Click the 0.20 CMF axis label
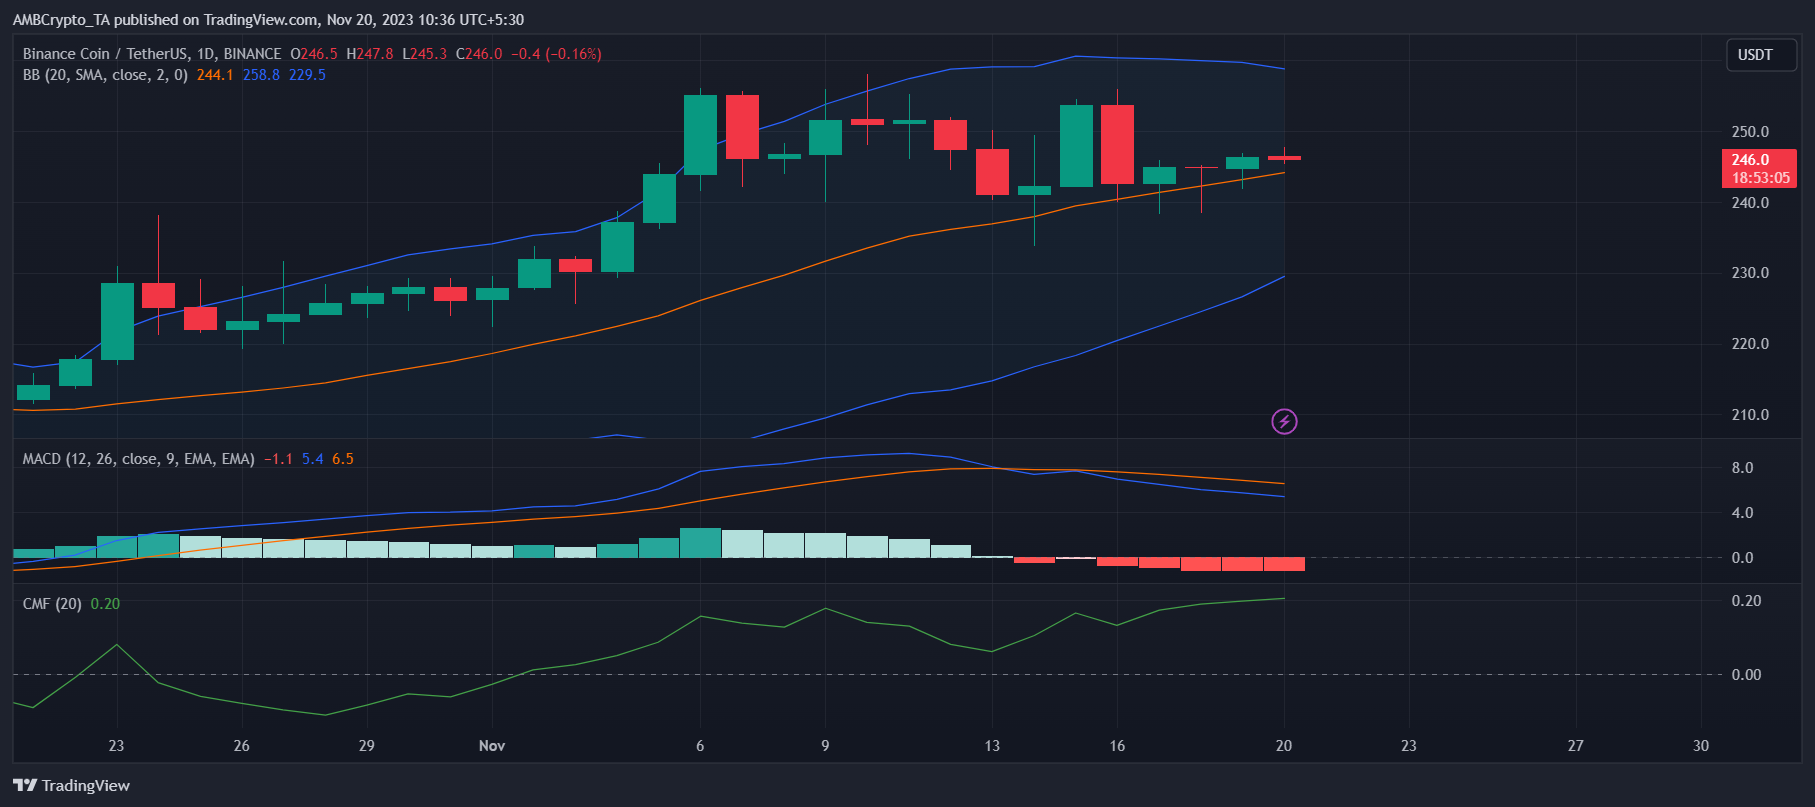The width and height of the screenshot is (1815, 807). 1746,601
